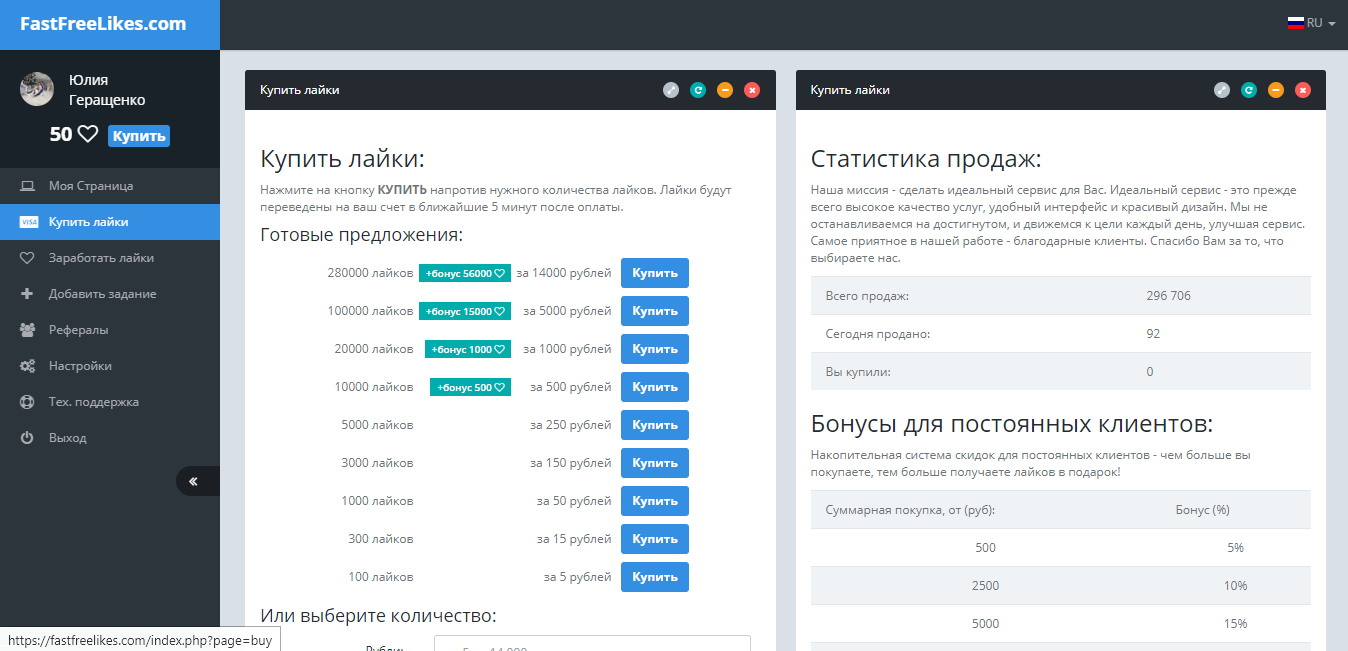
Task: Click the users icon next to Рефералы
Action: click(30, 329)
